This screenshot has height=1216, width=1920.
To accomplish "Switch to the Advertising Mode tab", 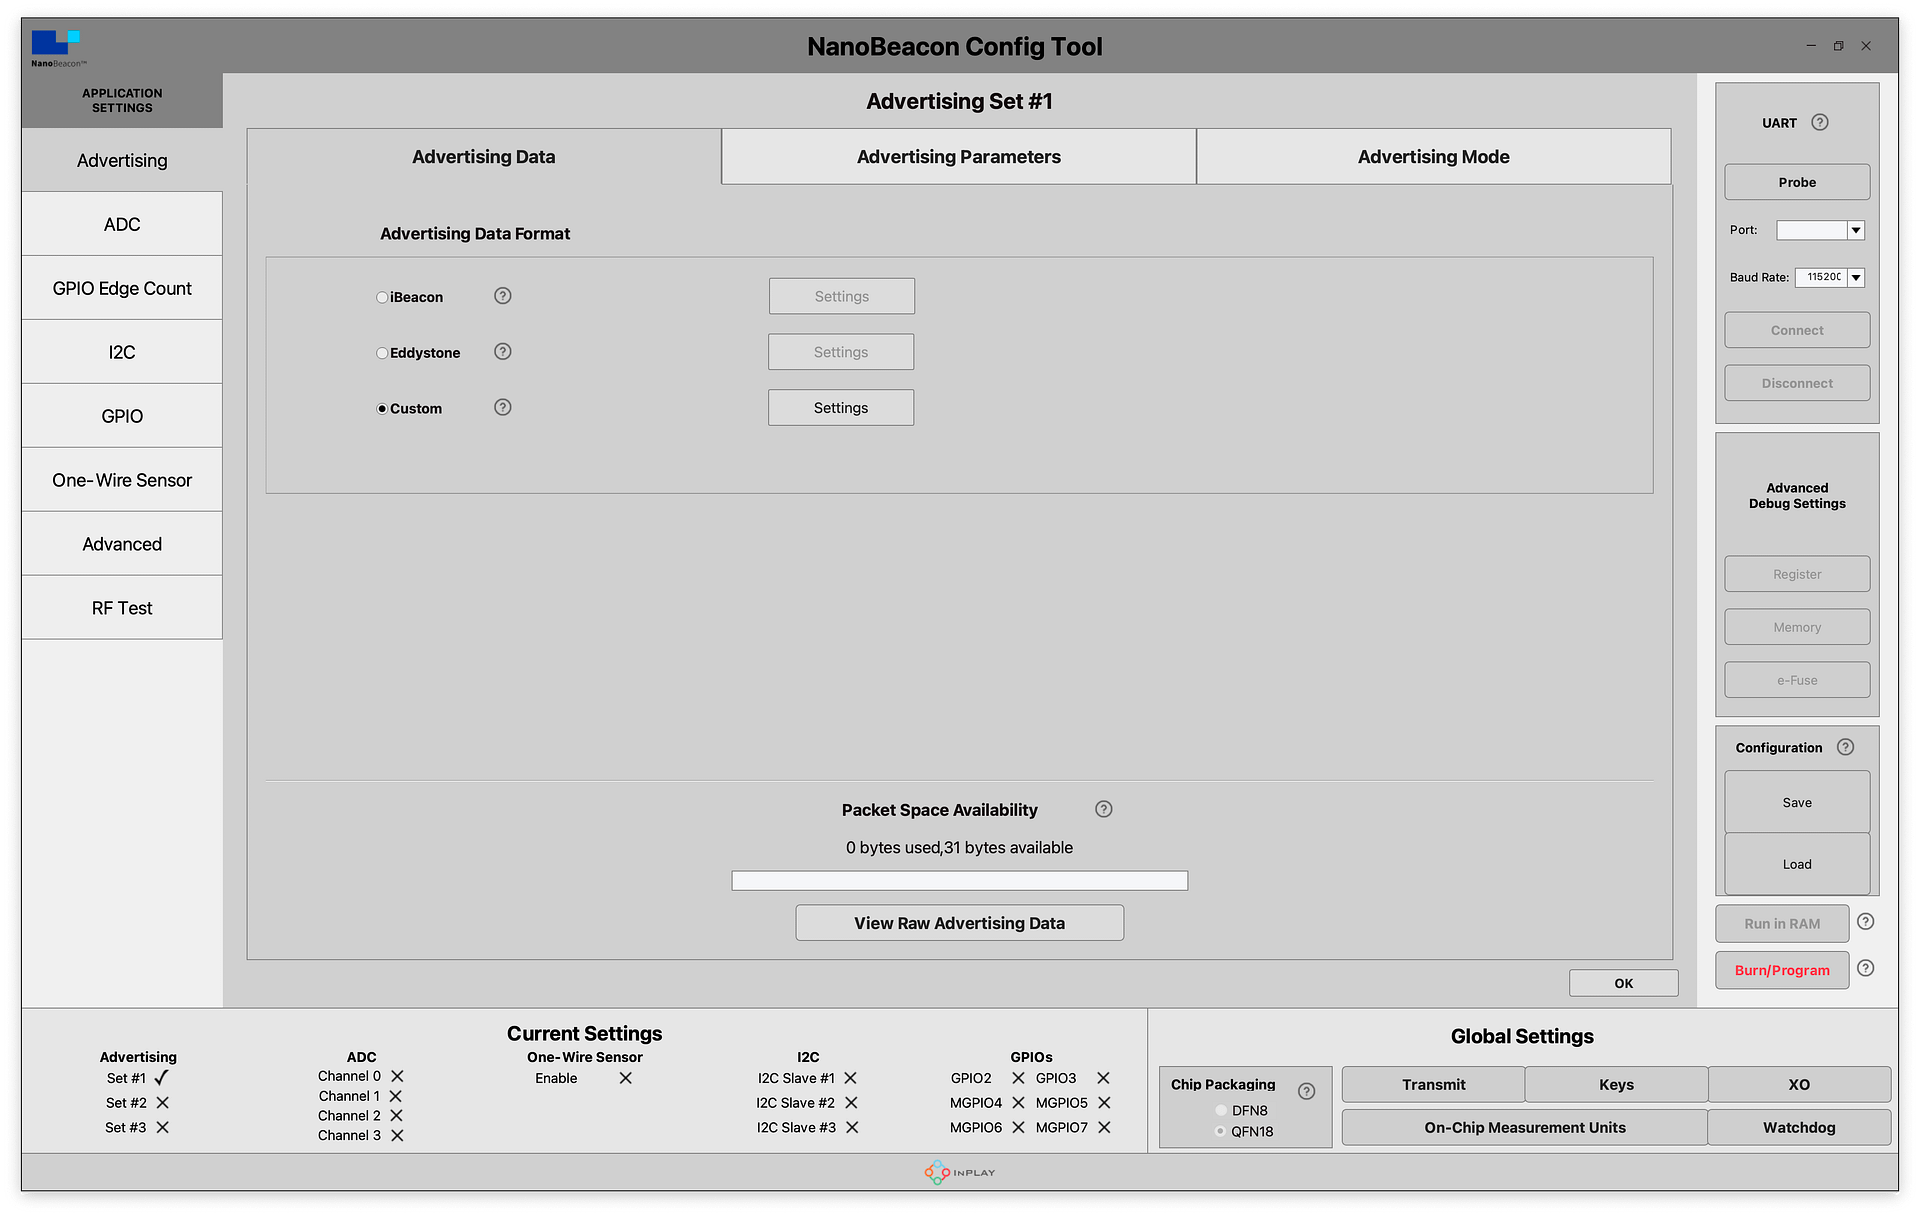I will click(1433, 156).
